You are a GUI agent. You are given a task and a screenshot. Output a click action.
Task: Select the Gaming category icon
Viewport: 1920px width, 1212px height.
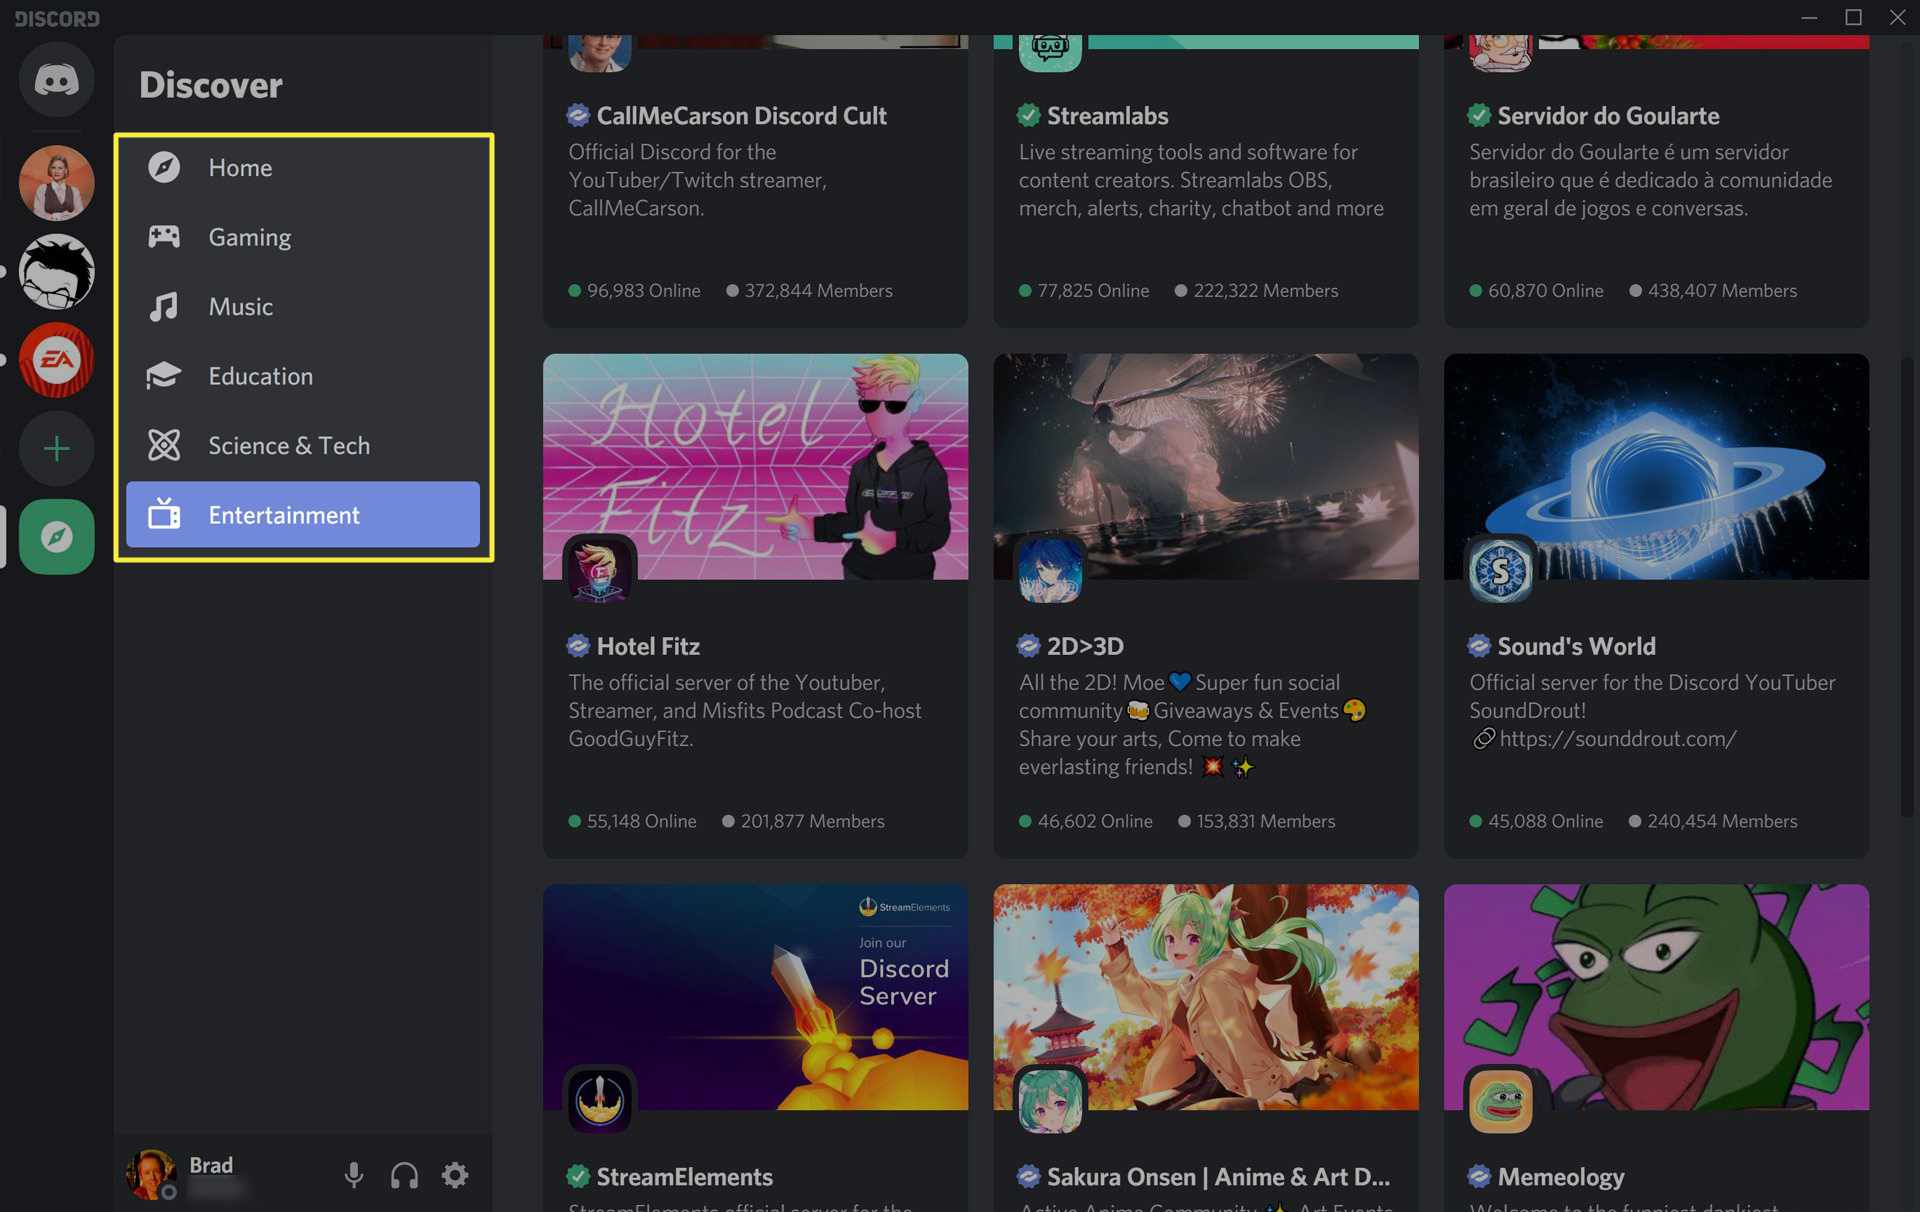tap(165, 236)
